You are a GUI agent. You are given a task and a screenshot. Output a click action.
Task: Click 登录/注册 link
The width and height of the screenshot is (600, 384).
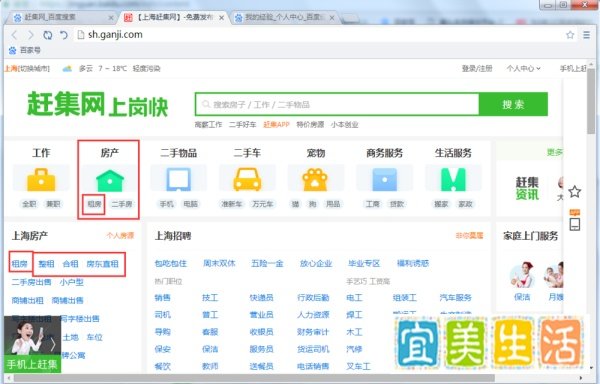[x=477, y=68]
